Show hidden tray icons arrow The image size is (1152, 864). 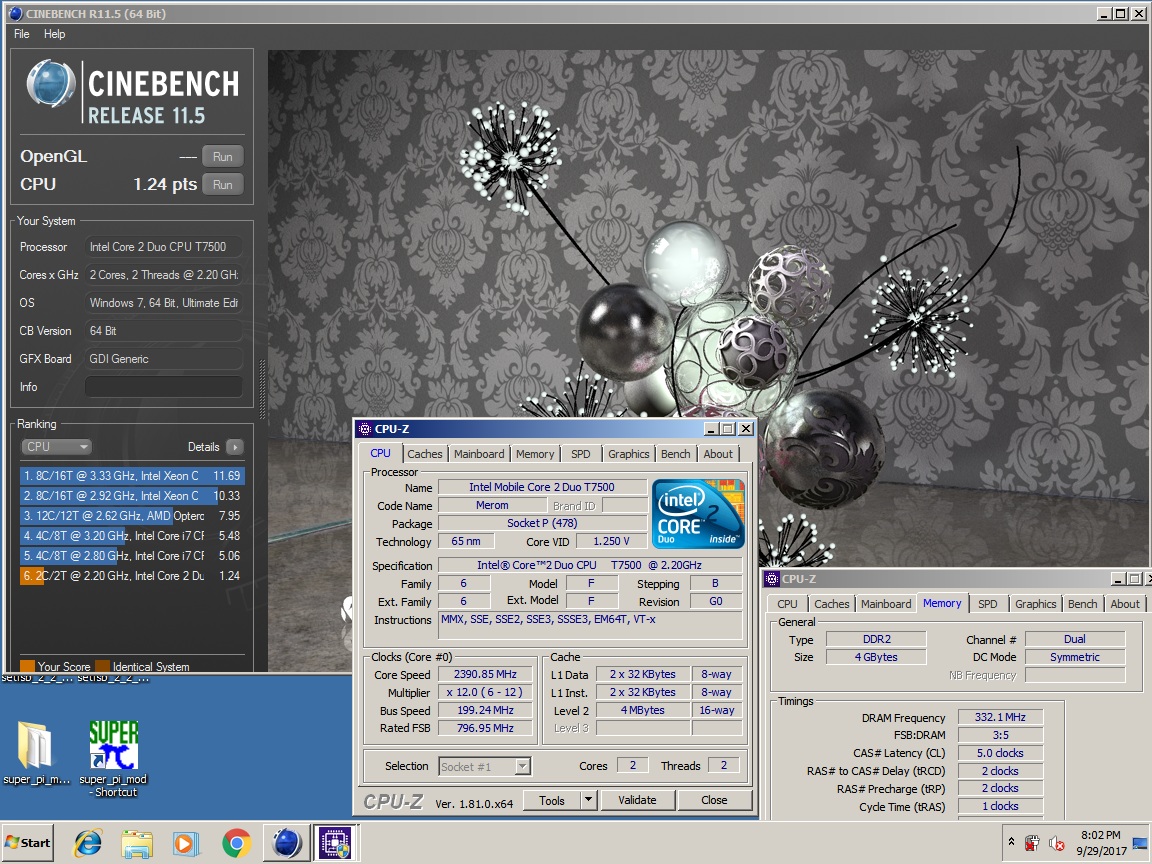pyautogui.click(x=1011, y=842)
